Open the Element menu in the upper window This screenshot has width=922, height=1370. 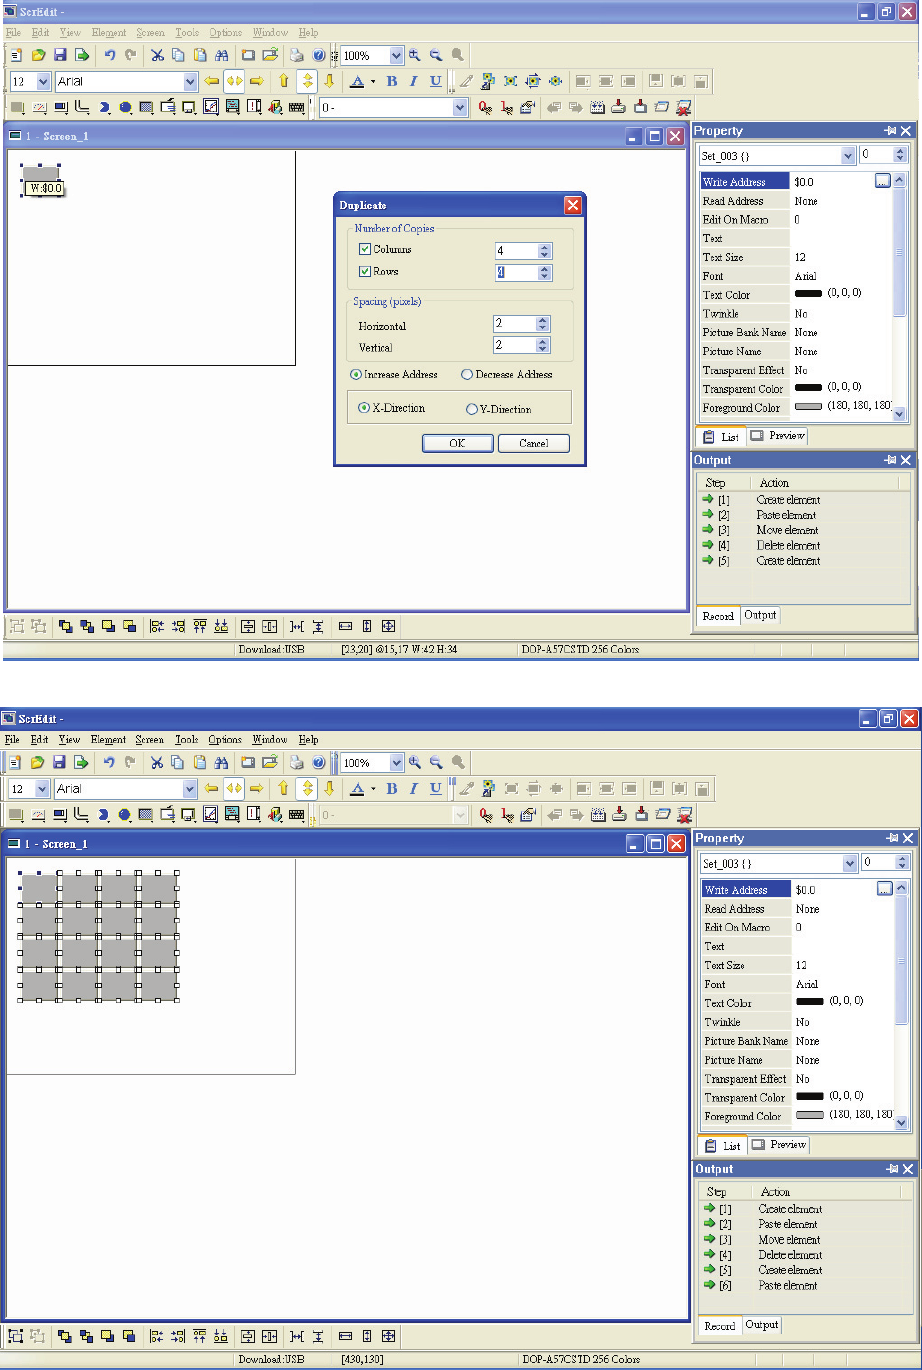(x=109, y=33)
